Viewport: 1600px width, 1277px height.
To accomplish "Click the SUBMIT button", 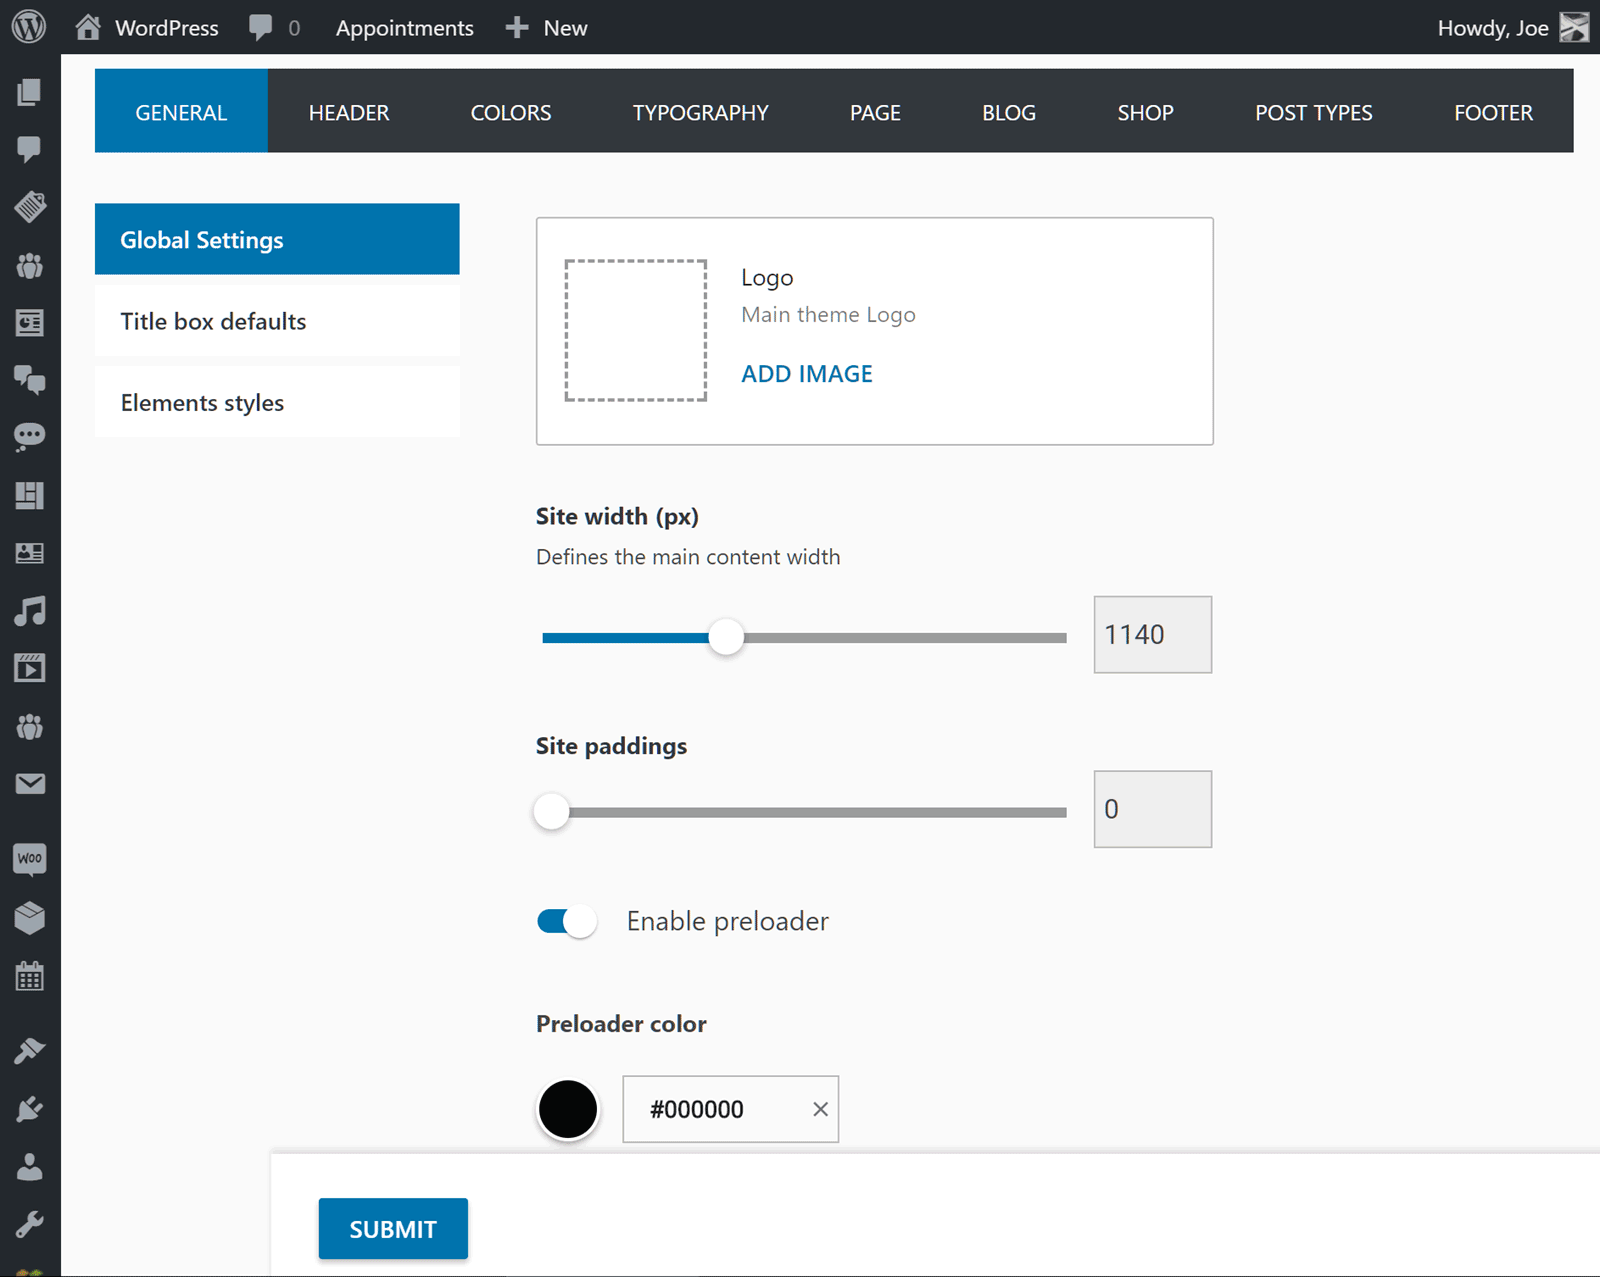I will point(393,1229).
